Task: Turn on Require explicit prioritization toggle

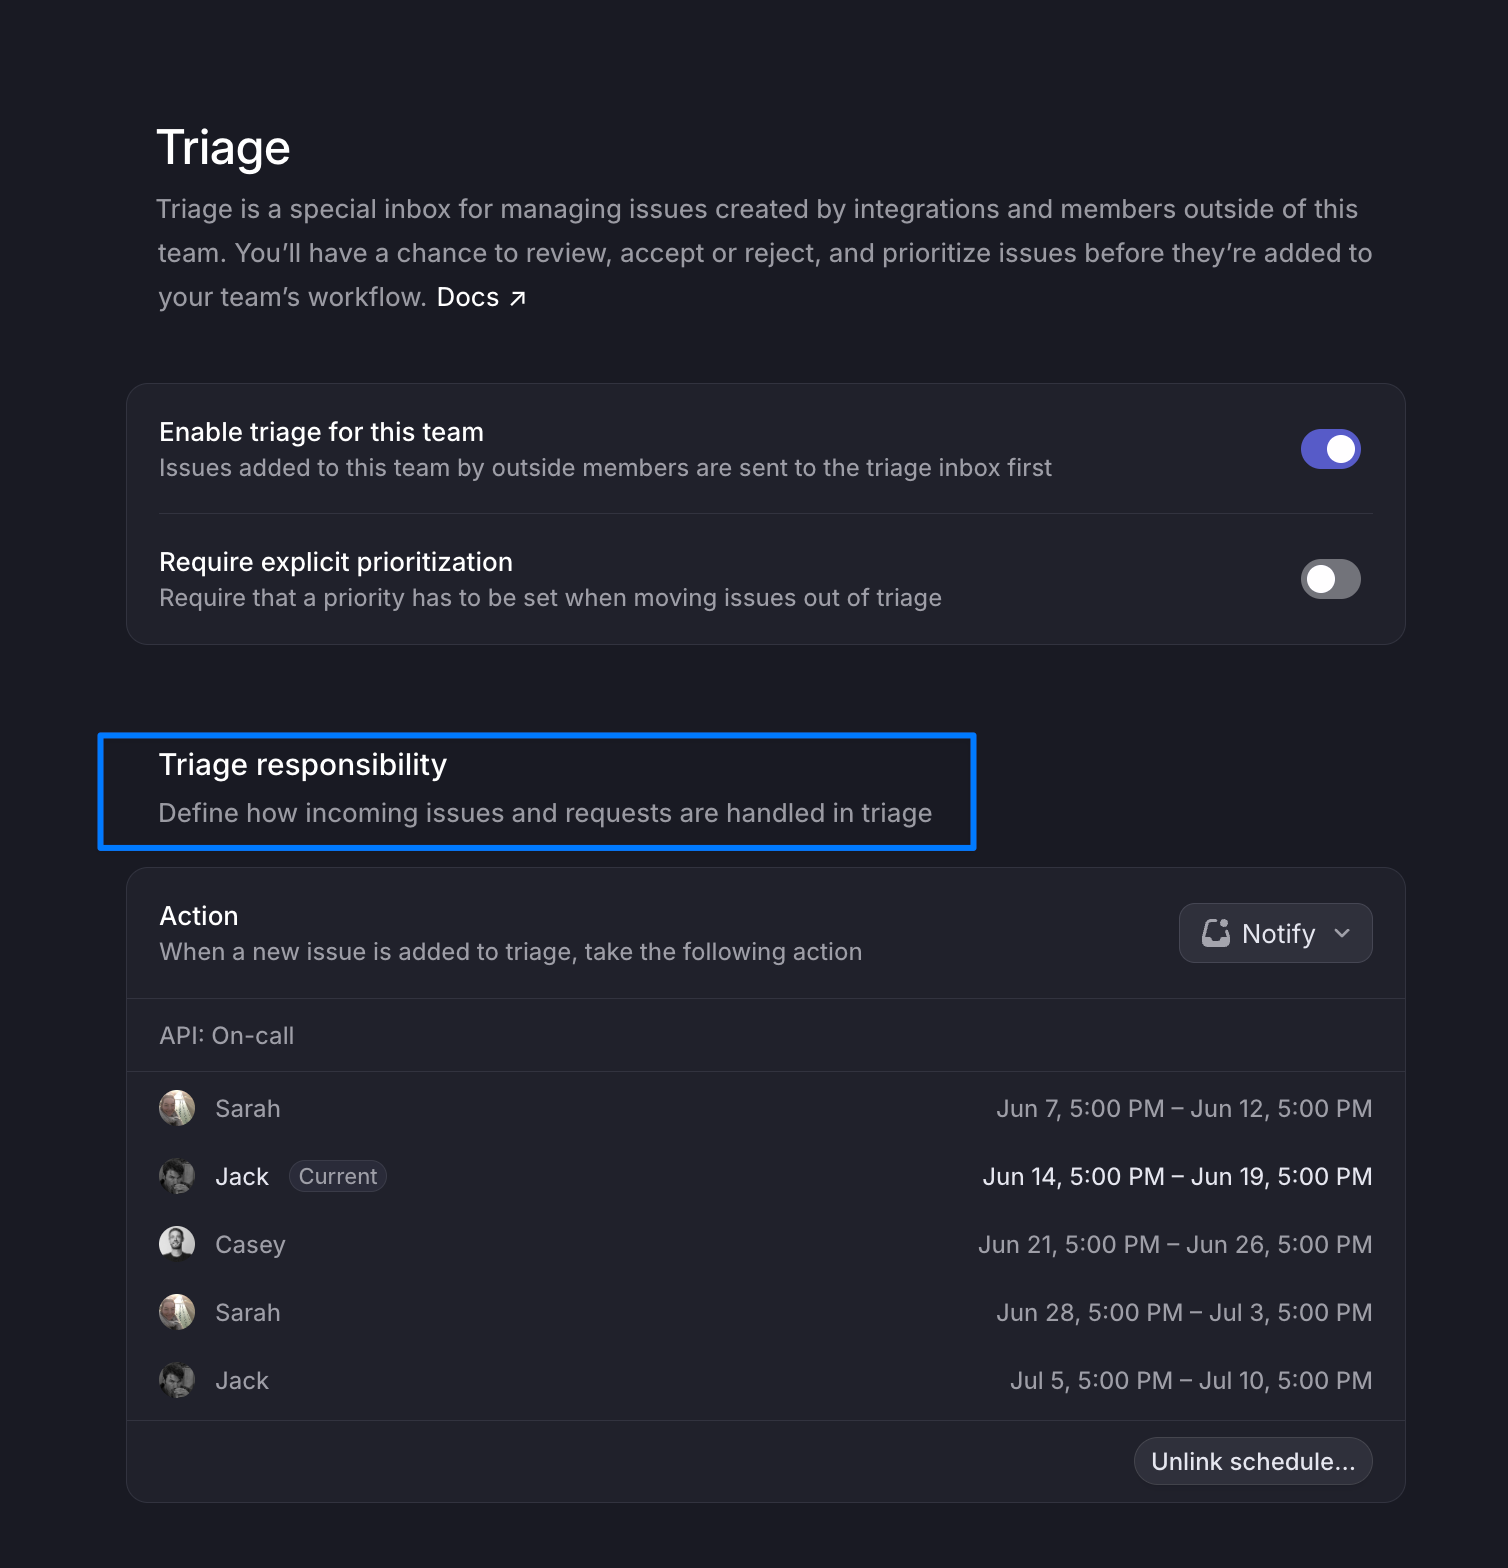Action: click(1330, 579)
